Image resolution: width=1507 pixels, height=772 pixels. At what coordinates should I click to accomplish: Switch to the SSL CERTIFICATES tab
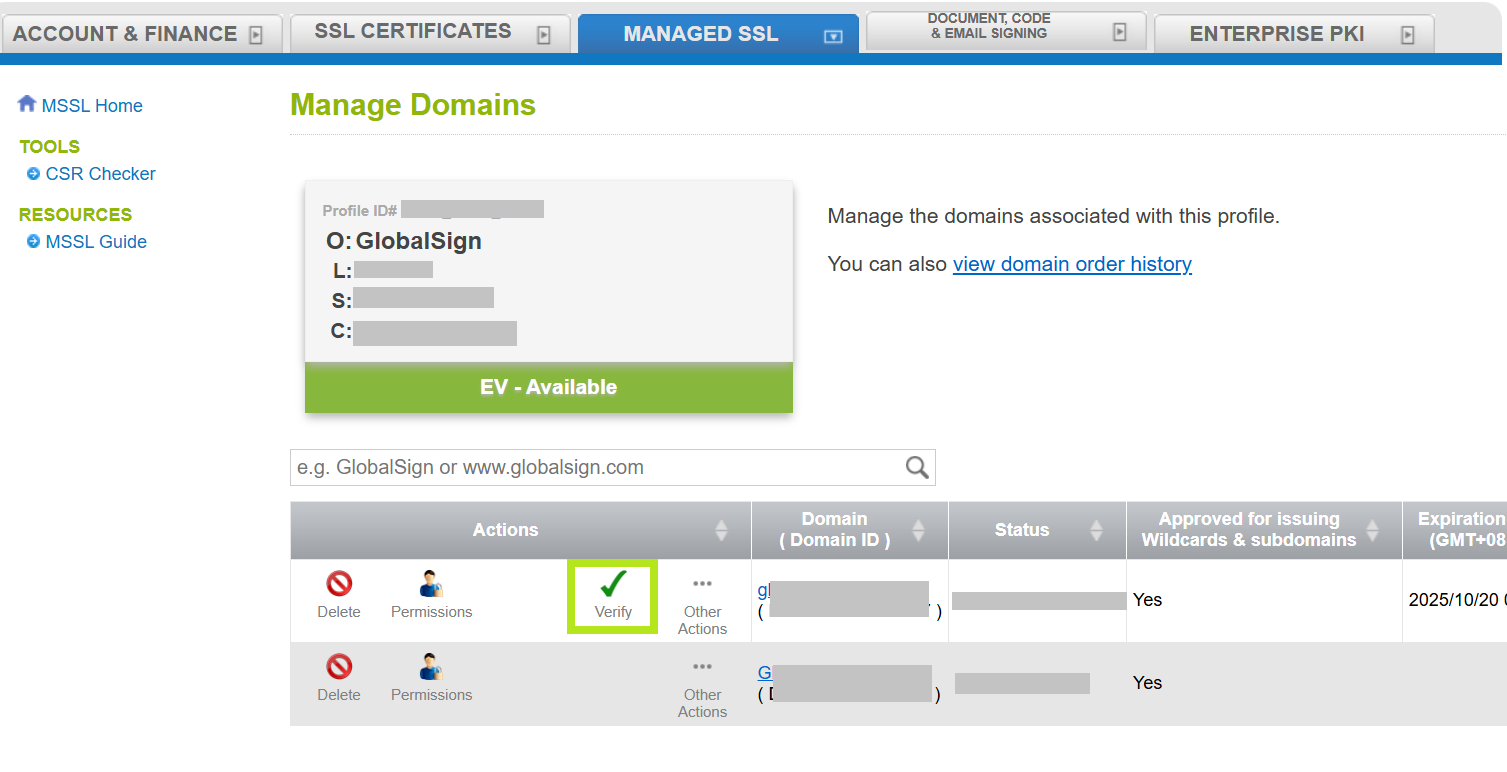coord(430,33)
